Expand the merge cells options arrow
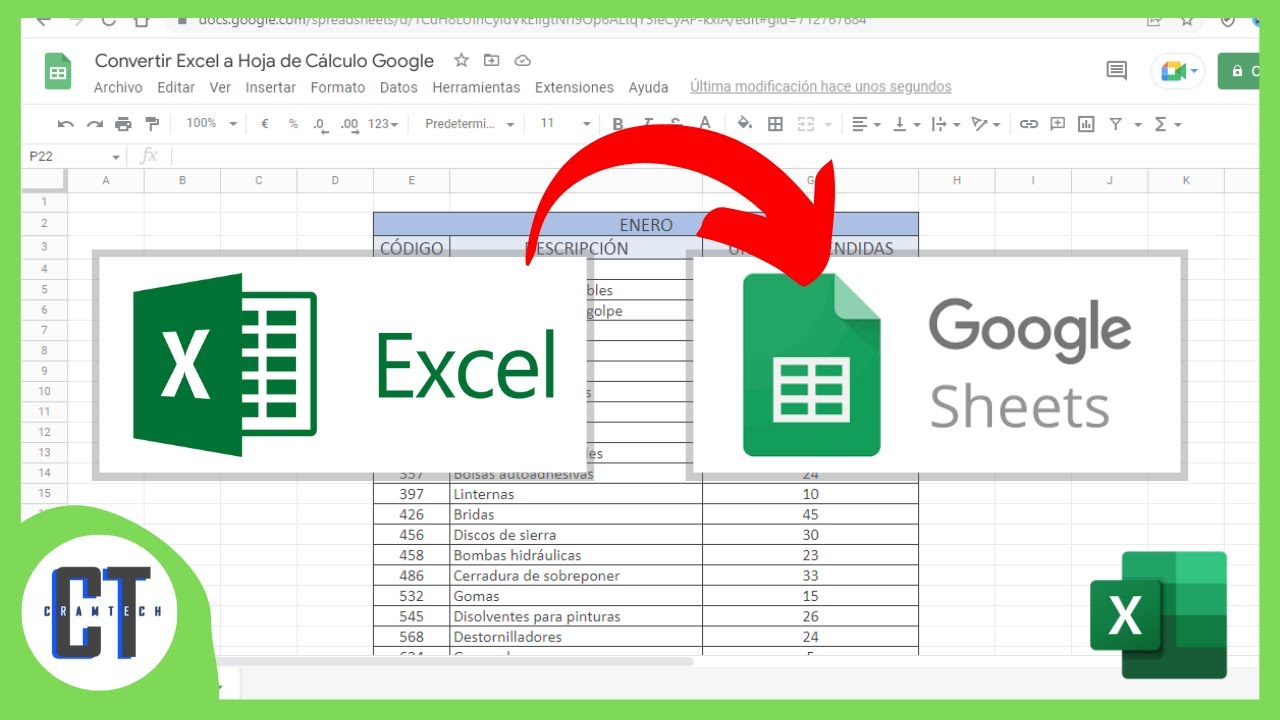 pos(829,124)
